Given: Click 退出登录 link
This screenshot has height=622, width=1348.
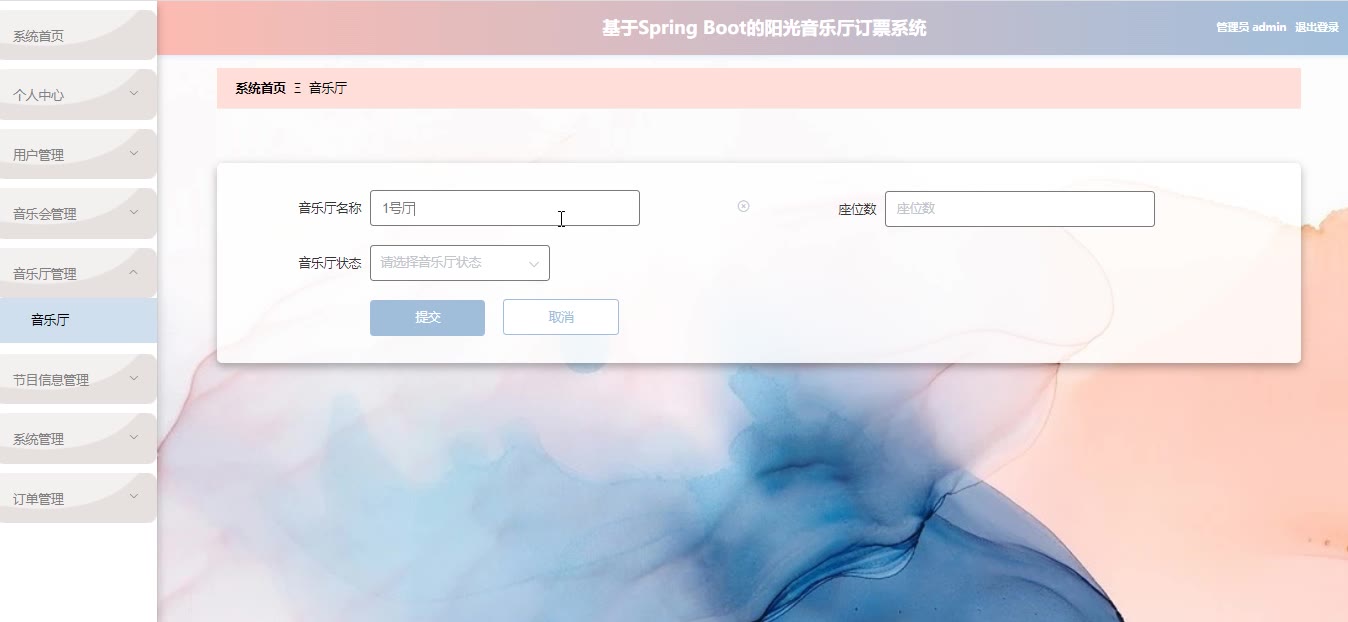Looking at the screenshot, I should tap(1317, 27).
